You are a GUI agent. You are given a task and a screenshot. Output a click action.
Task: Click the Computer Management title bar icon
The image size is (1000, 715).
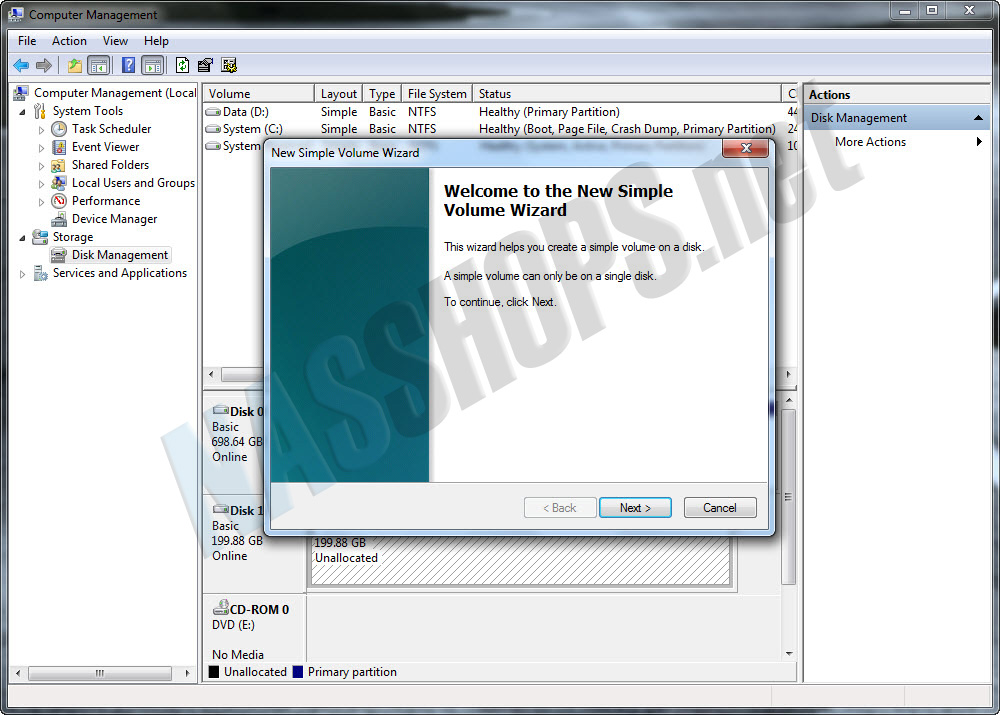tap(16, 14)
